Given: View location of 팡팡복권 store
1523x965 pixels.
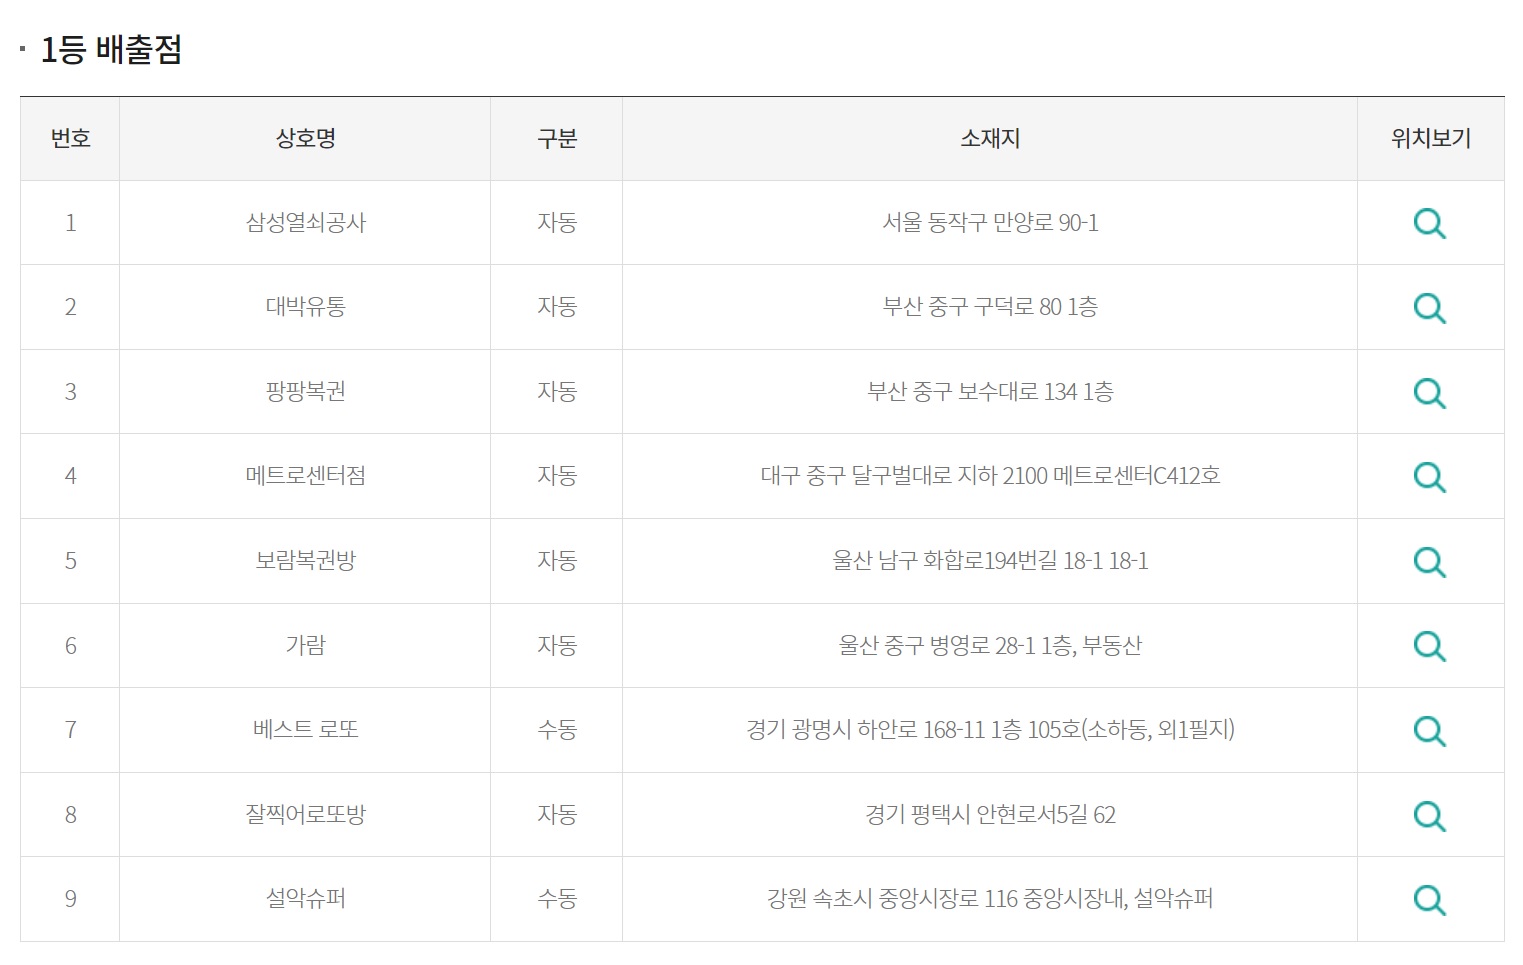Looking at the screenshot, I should pos(1430,392).
